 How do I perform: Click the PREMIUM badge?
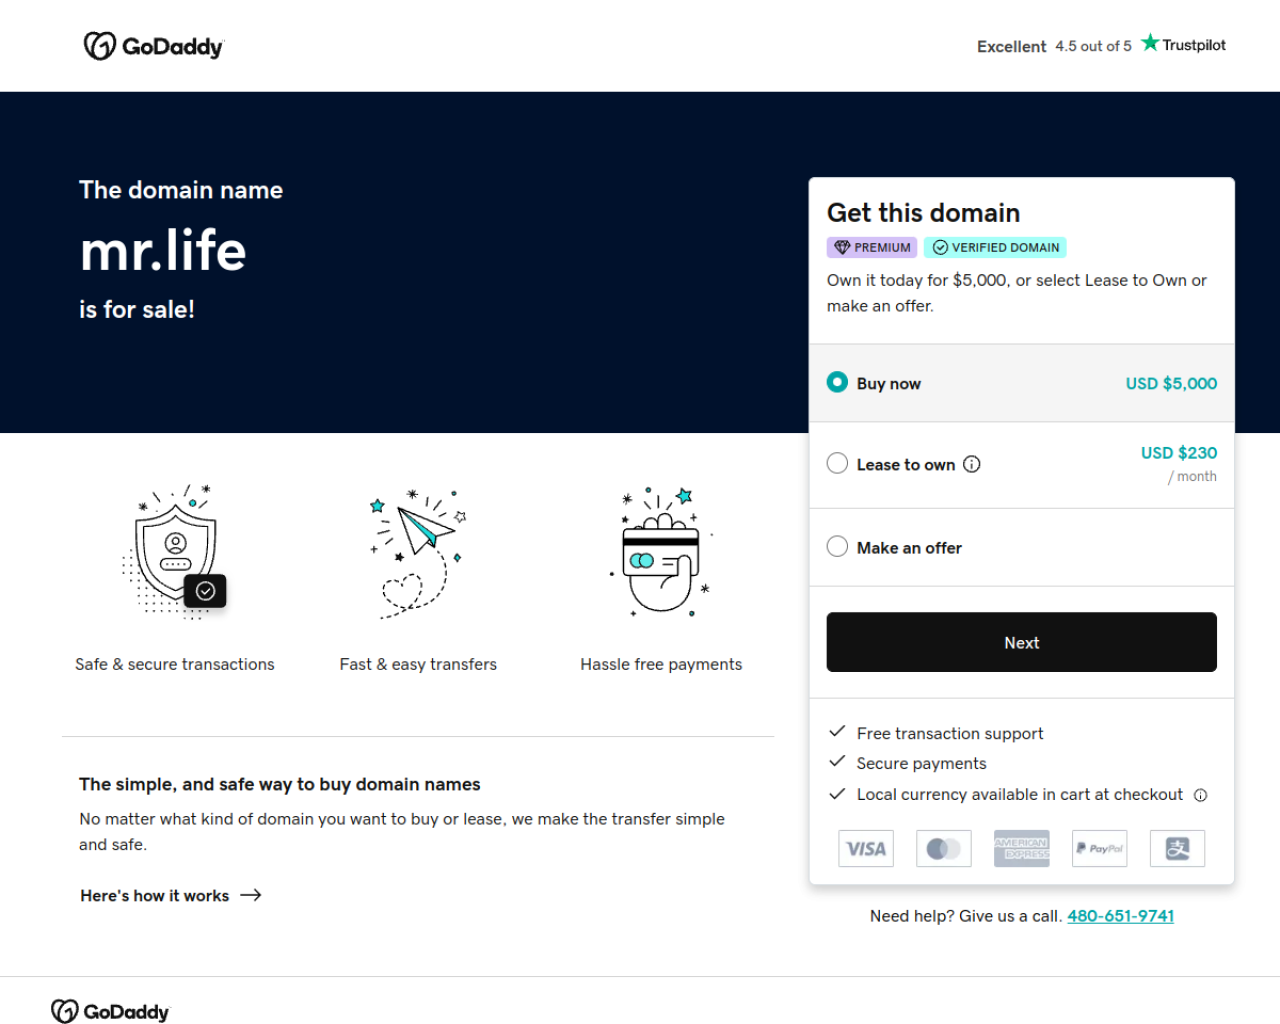click(x=872, y=247)
